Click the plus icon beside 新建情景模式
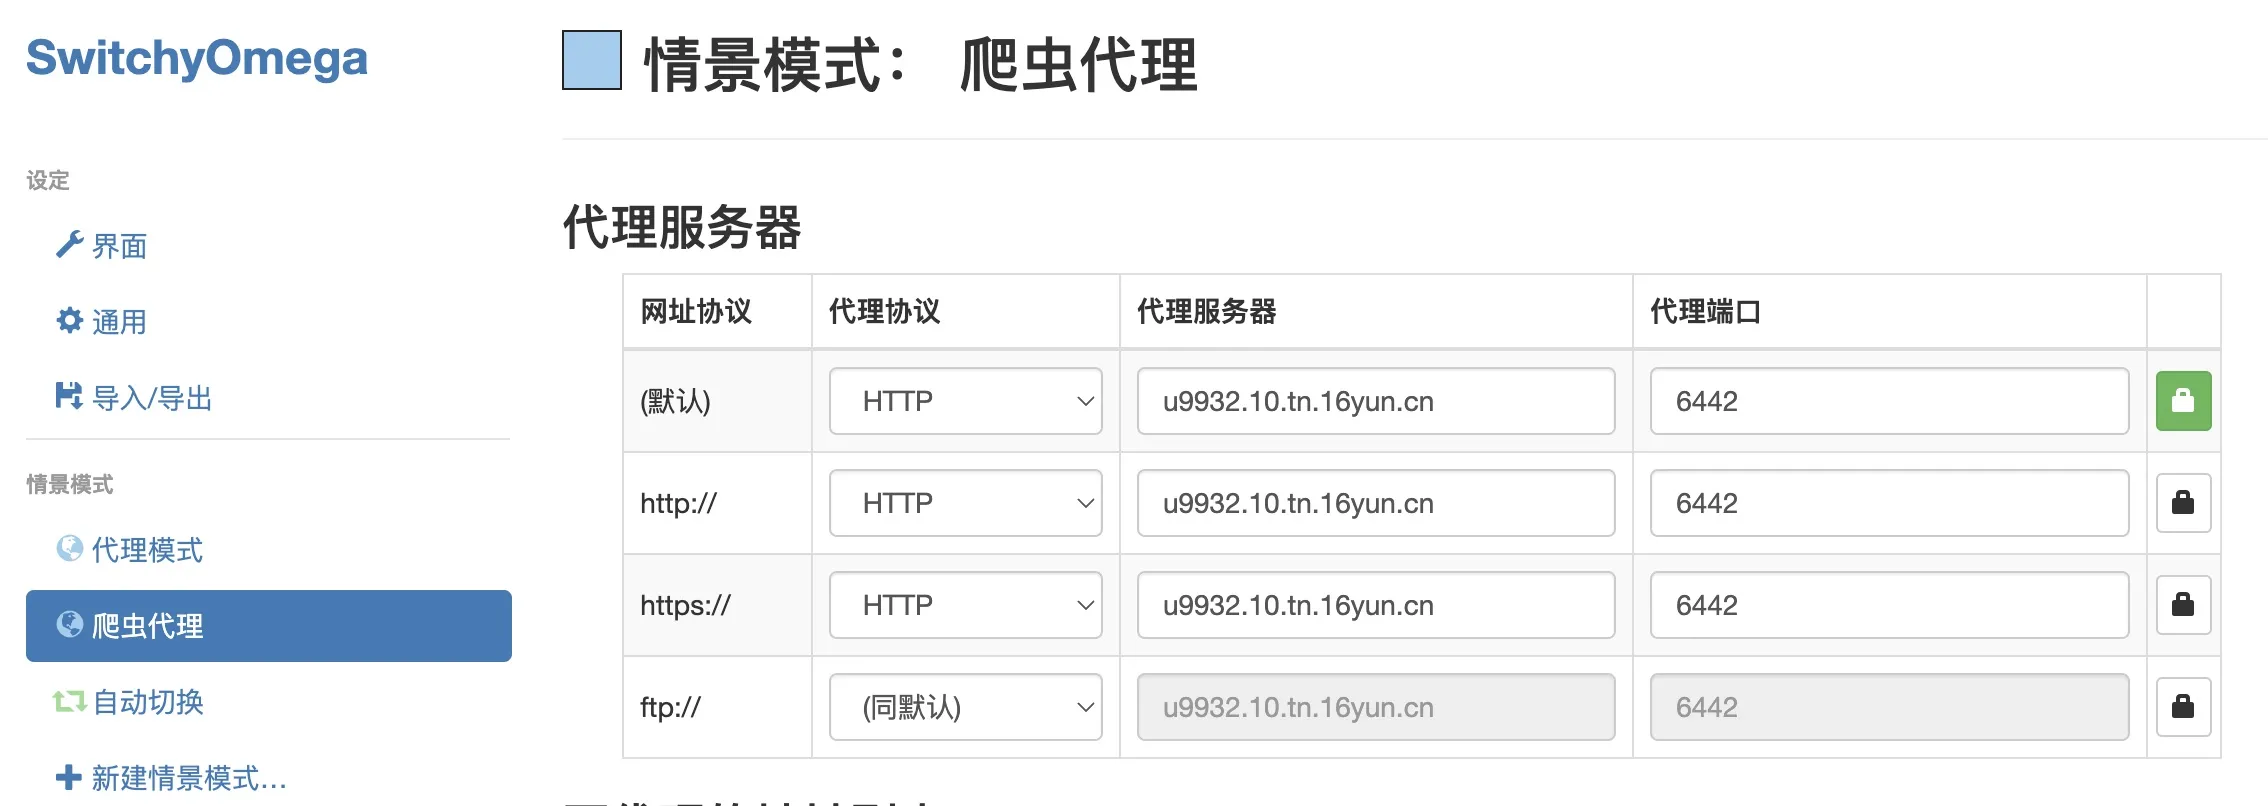 [x=69, y=777]
